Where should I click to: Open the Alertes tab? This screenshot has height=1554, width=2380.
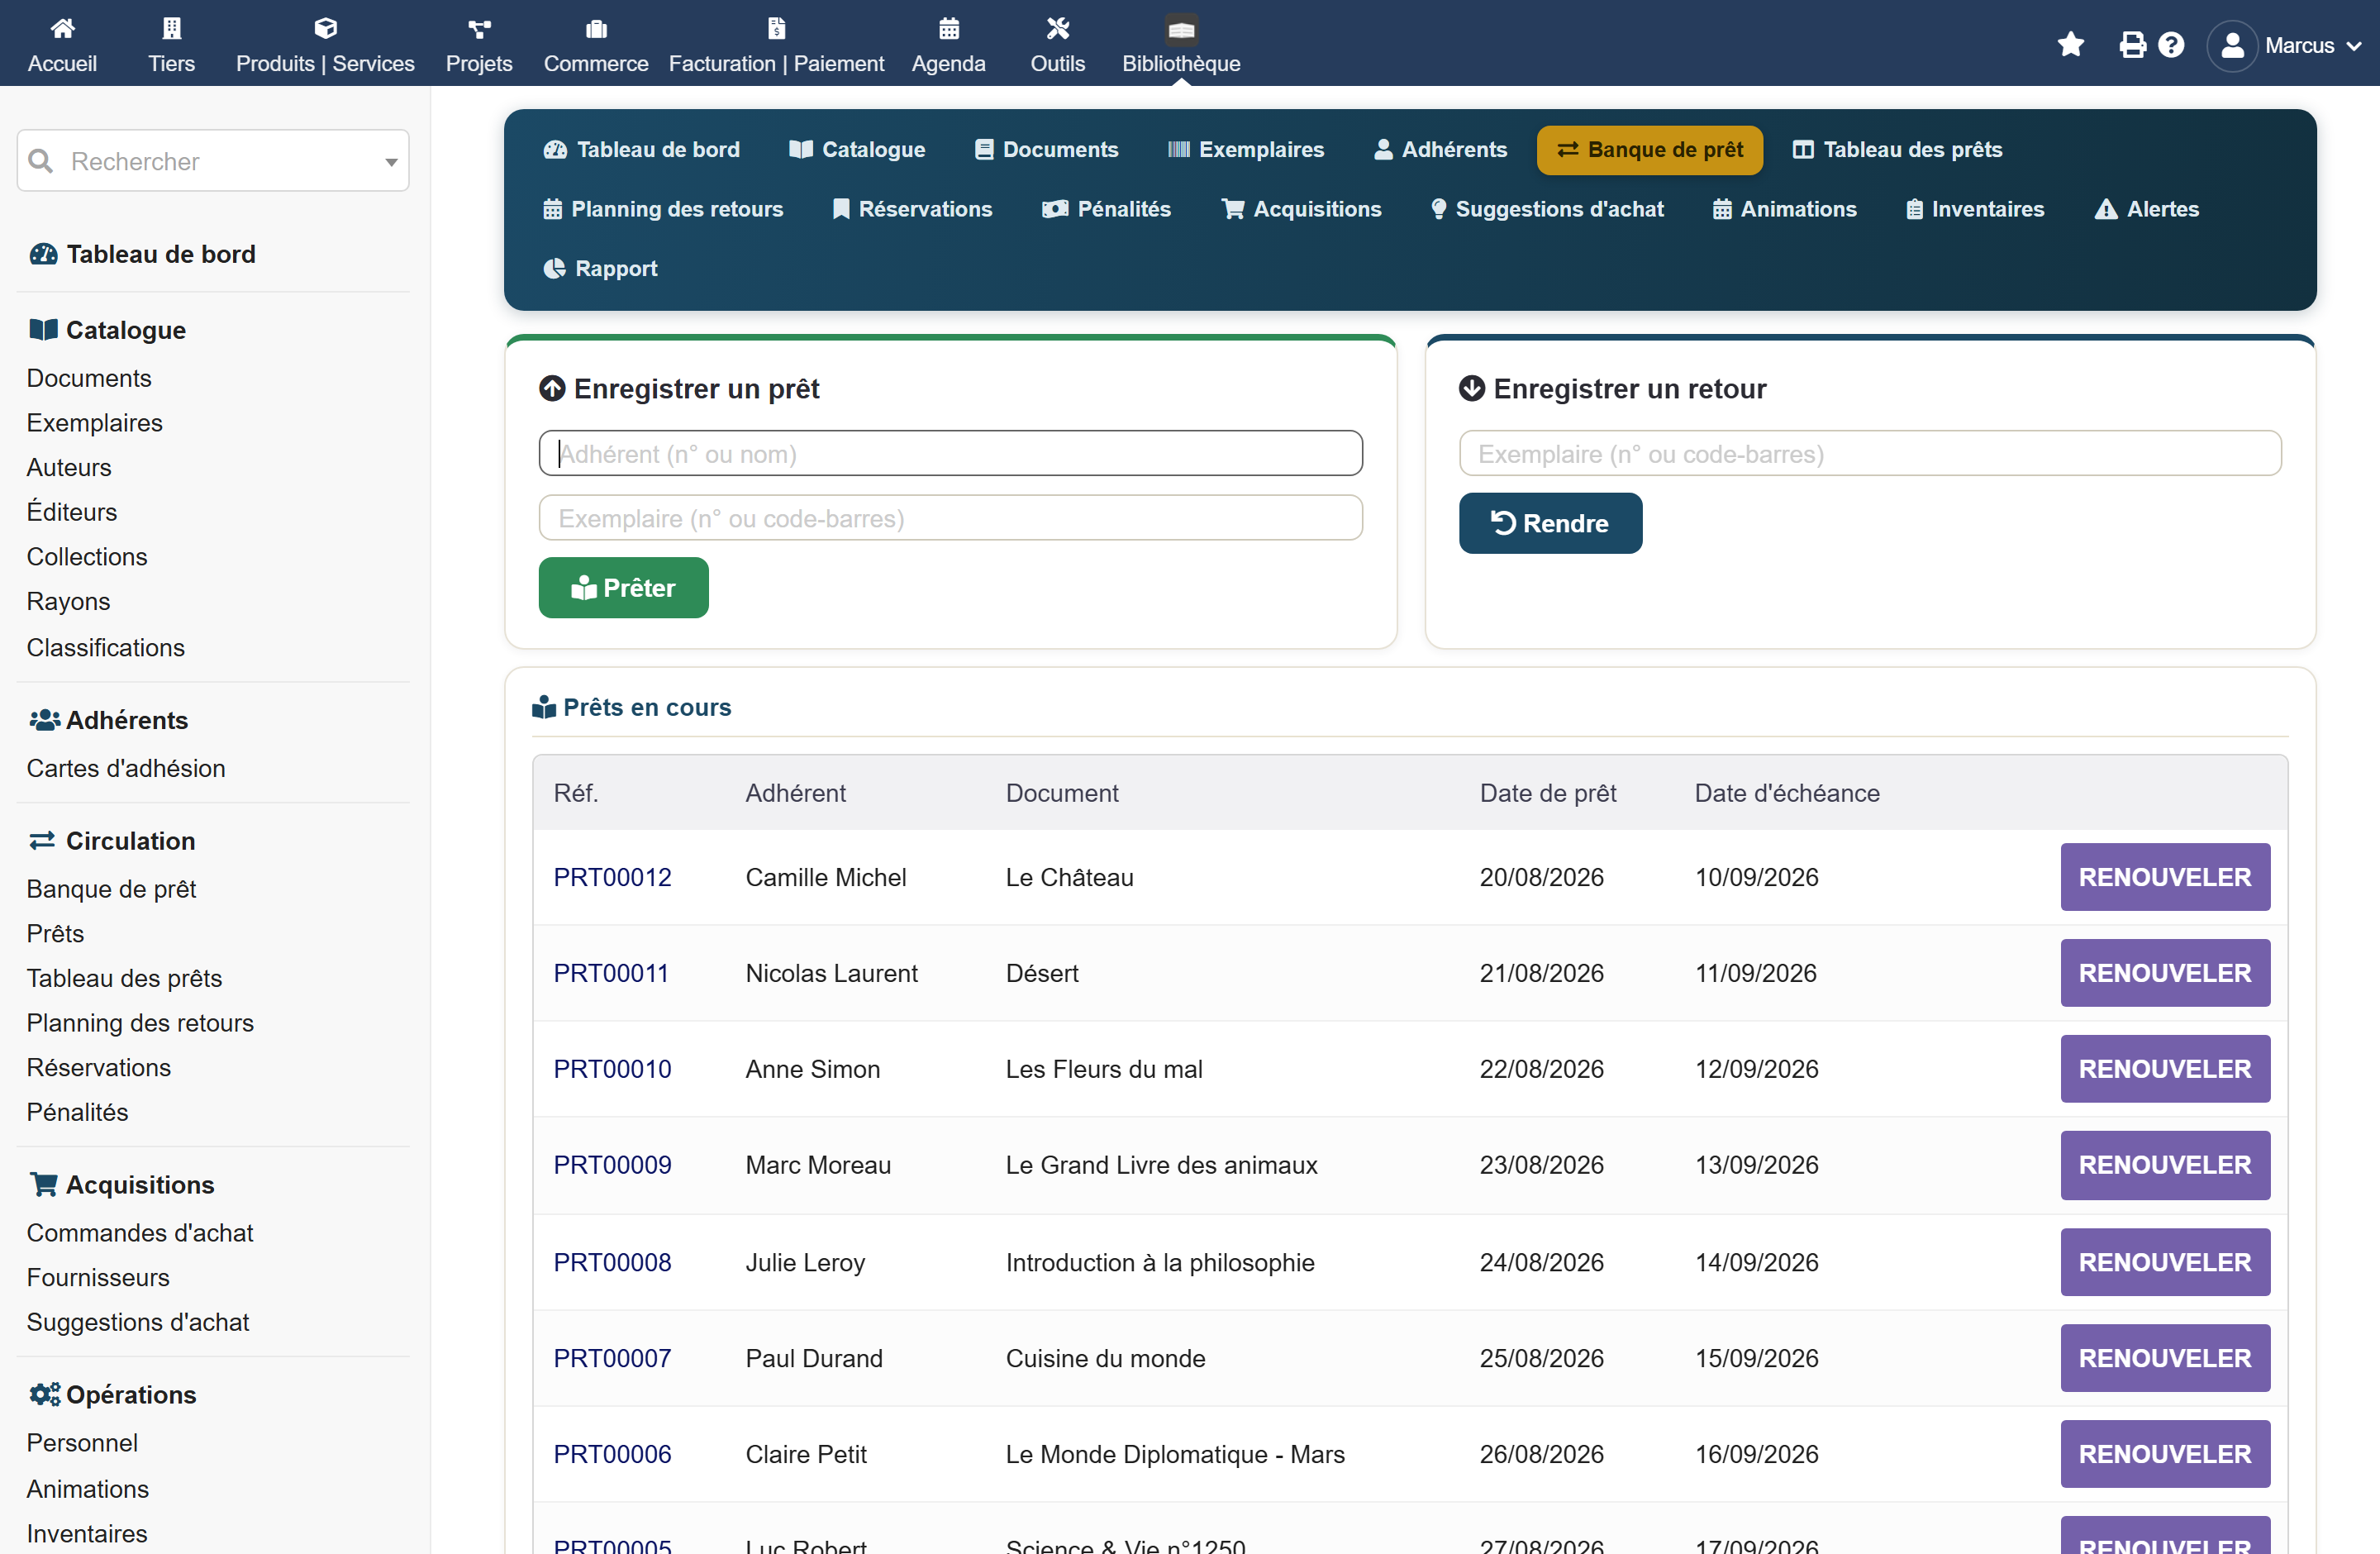tap(2147, 209)
